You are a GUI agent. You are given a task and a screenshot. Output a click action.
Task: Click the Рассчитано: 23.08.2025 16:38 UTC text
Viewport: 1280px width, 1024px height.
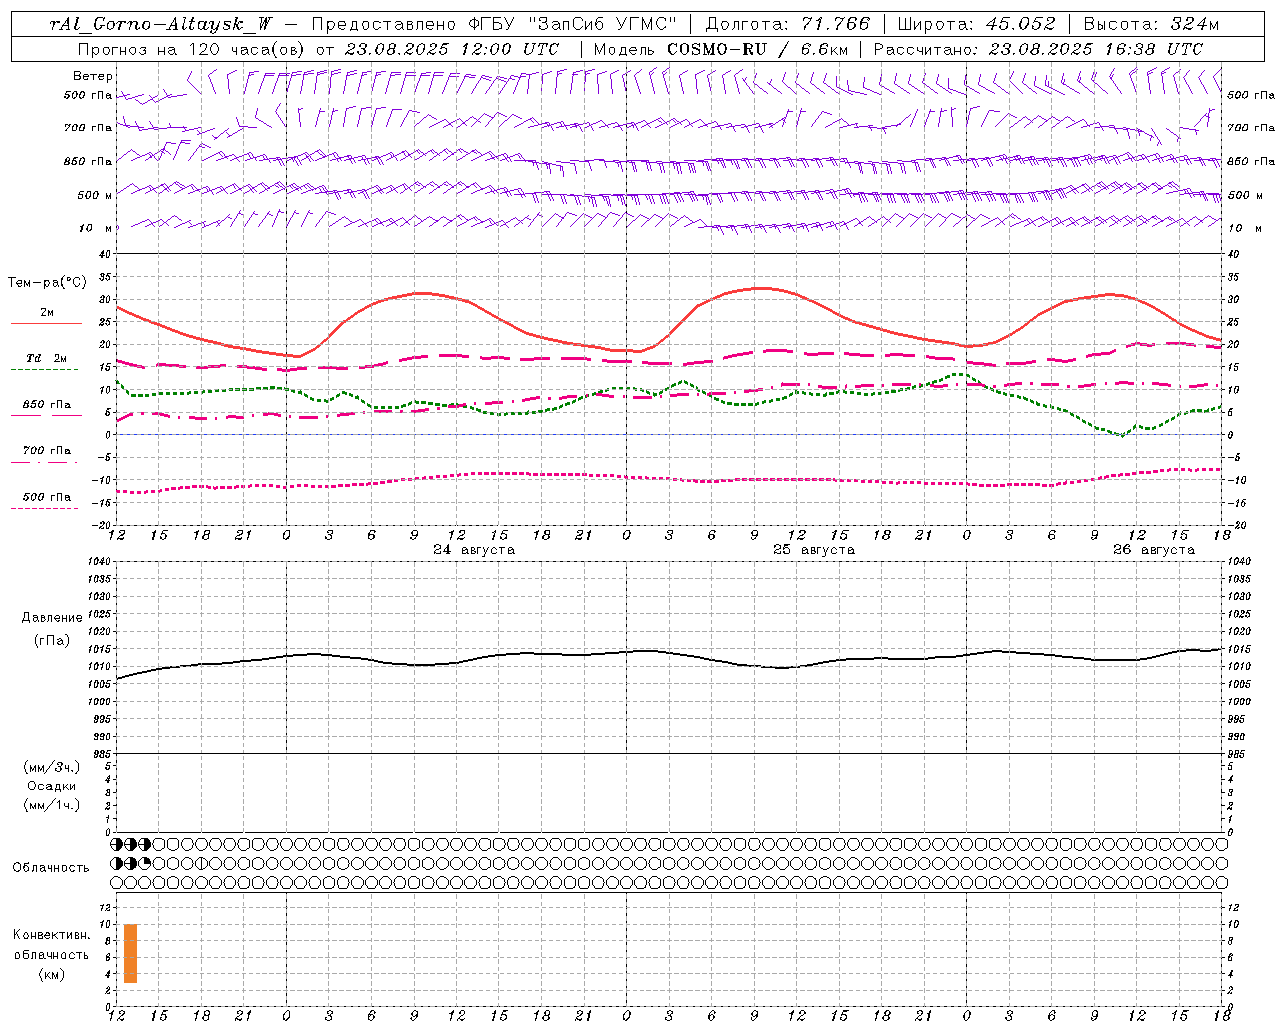1038,49
